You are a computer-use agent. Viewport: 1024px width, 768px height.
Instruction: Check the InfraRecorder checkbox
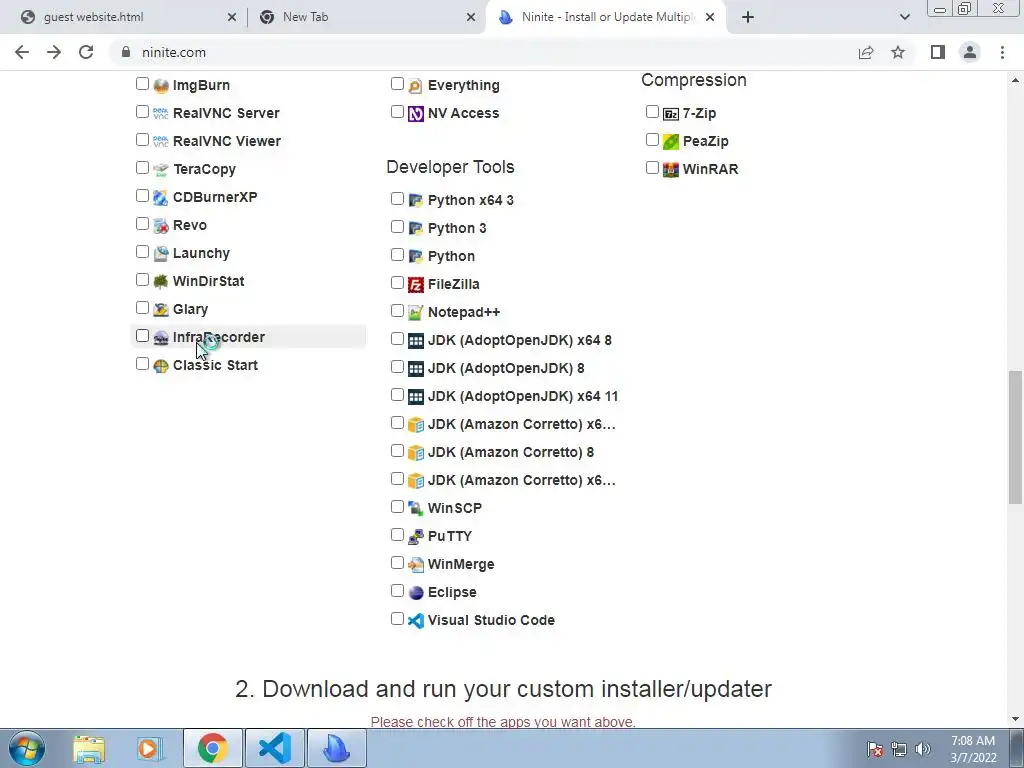(142, 336)
